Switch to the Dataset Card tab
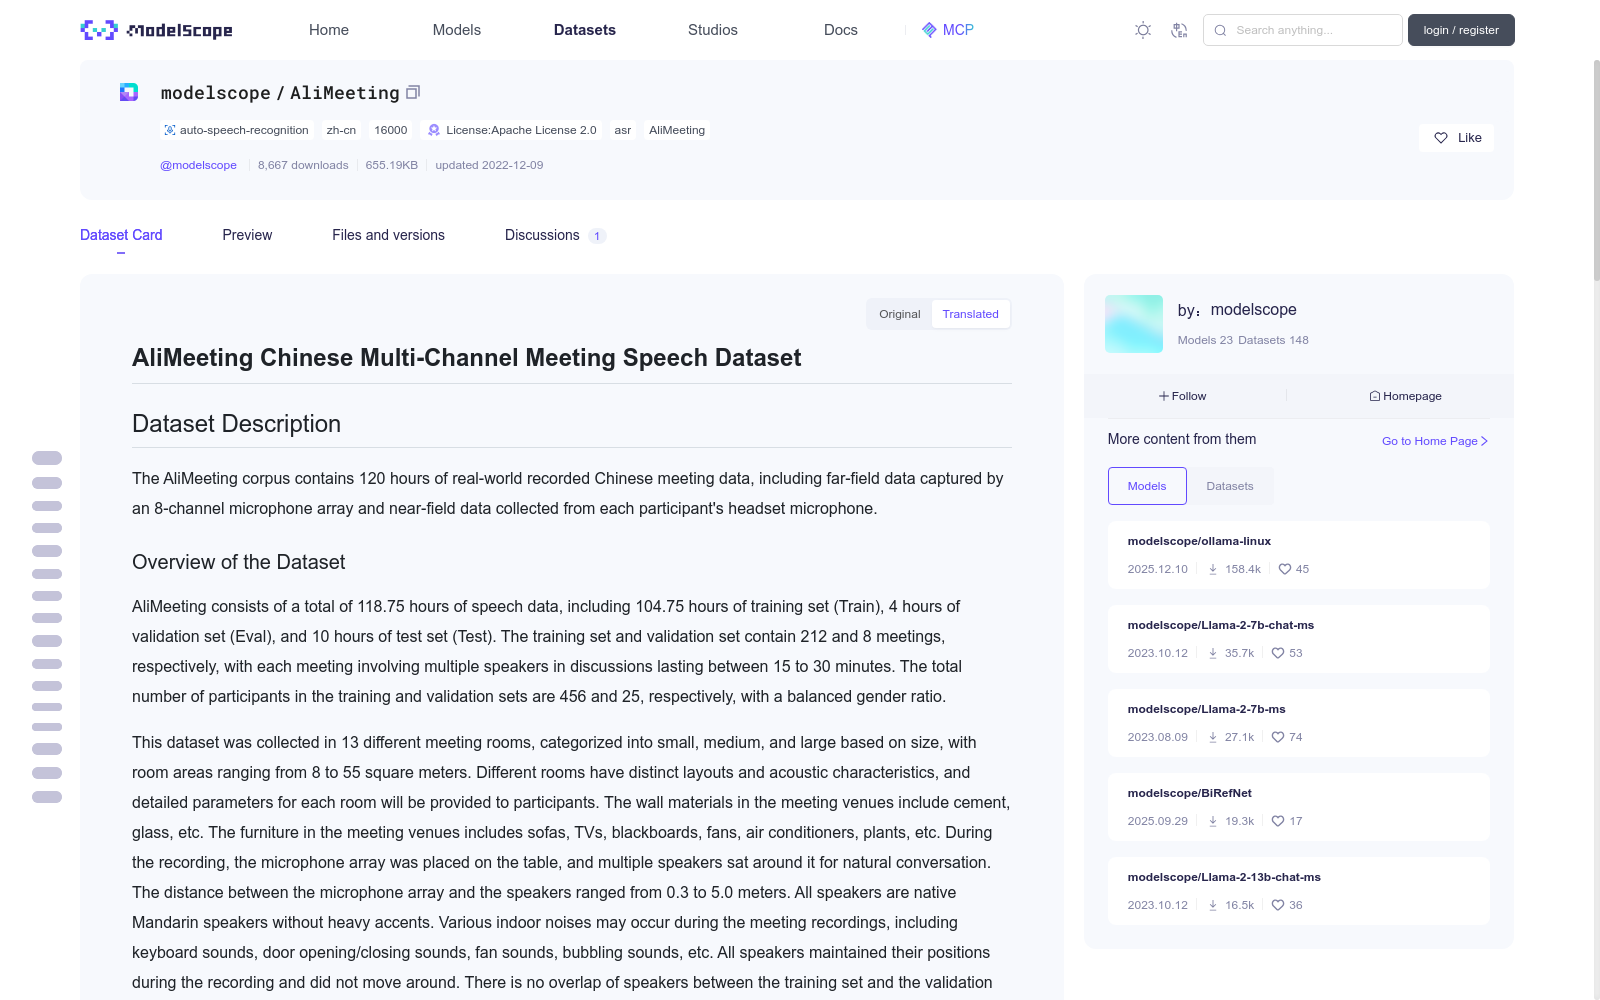 click(x=121, y=235)
